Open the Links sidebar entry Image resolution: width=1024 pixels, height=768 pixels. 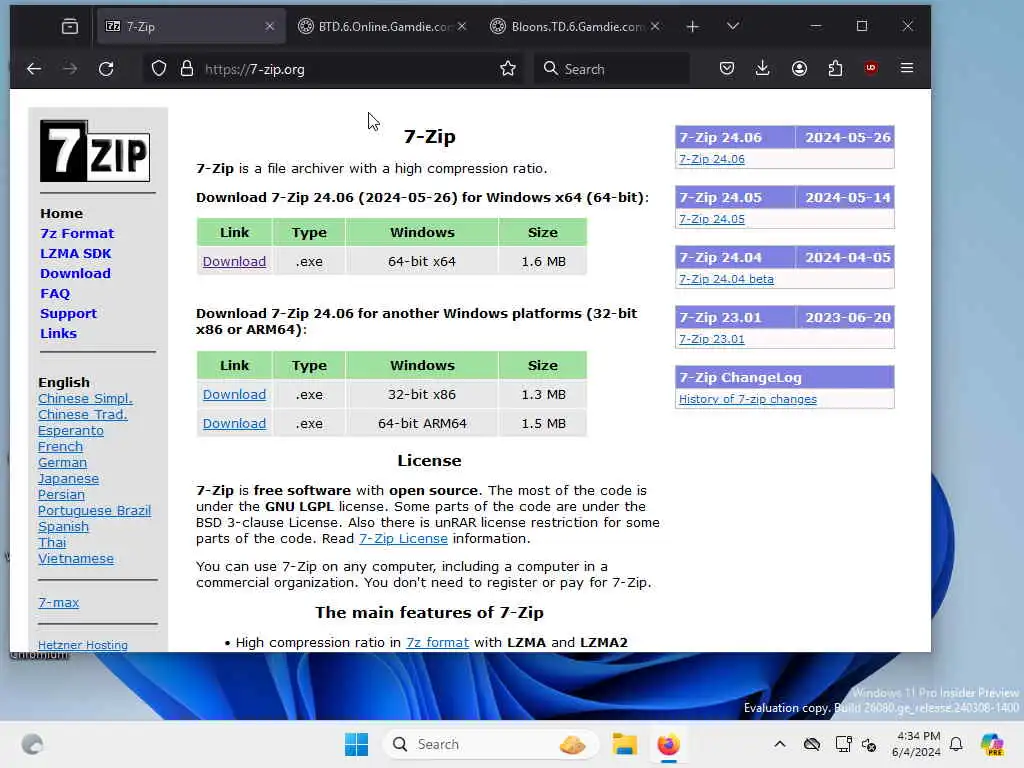click(x=58, y=334)
